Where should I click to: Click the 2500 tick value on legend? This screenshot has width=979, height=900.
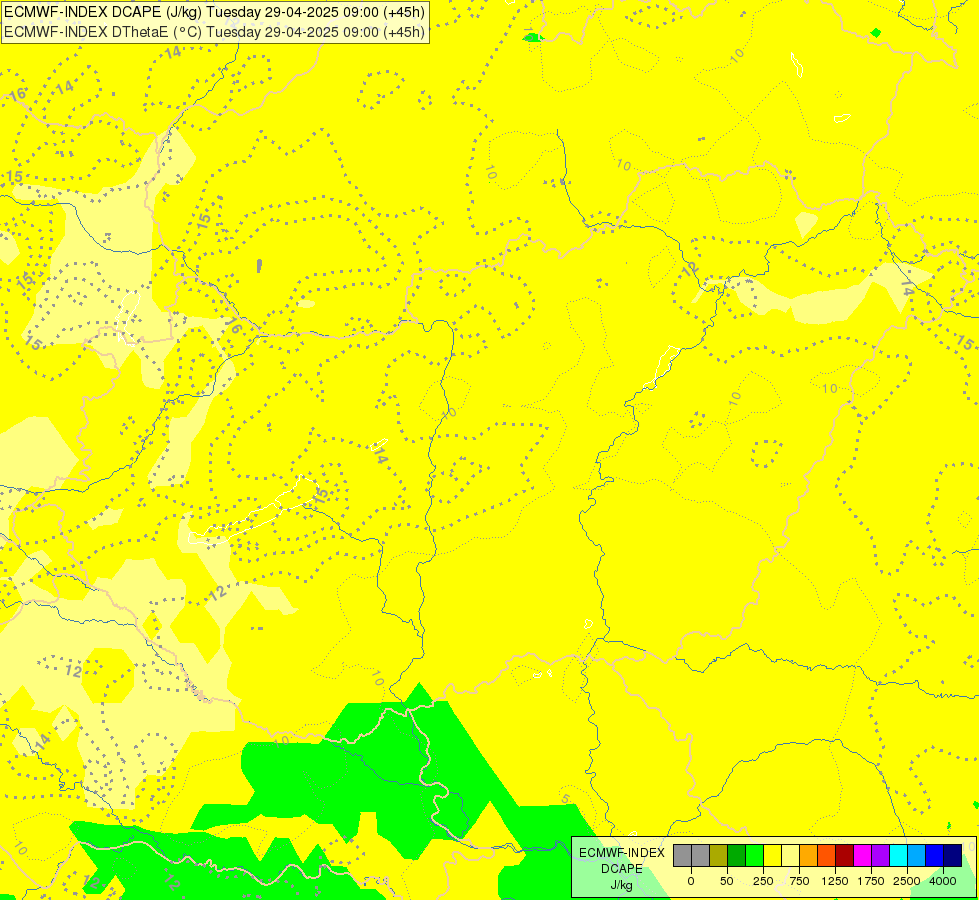click(907, 881)
